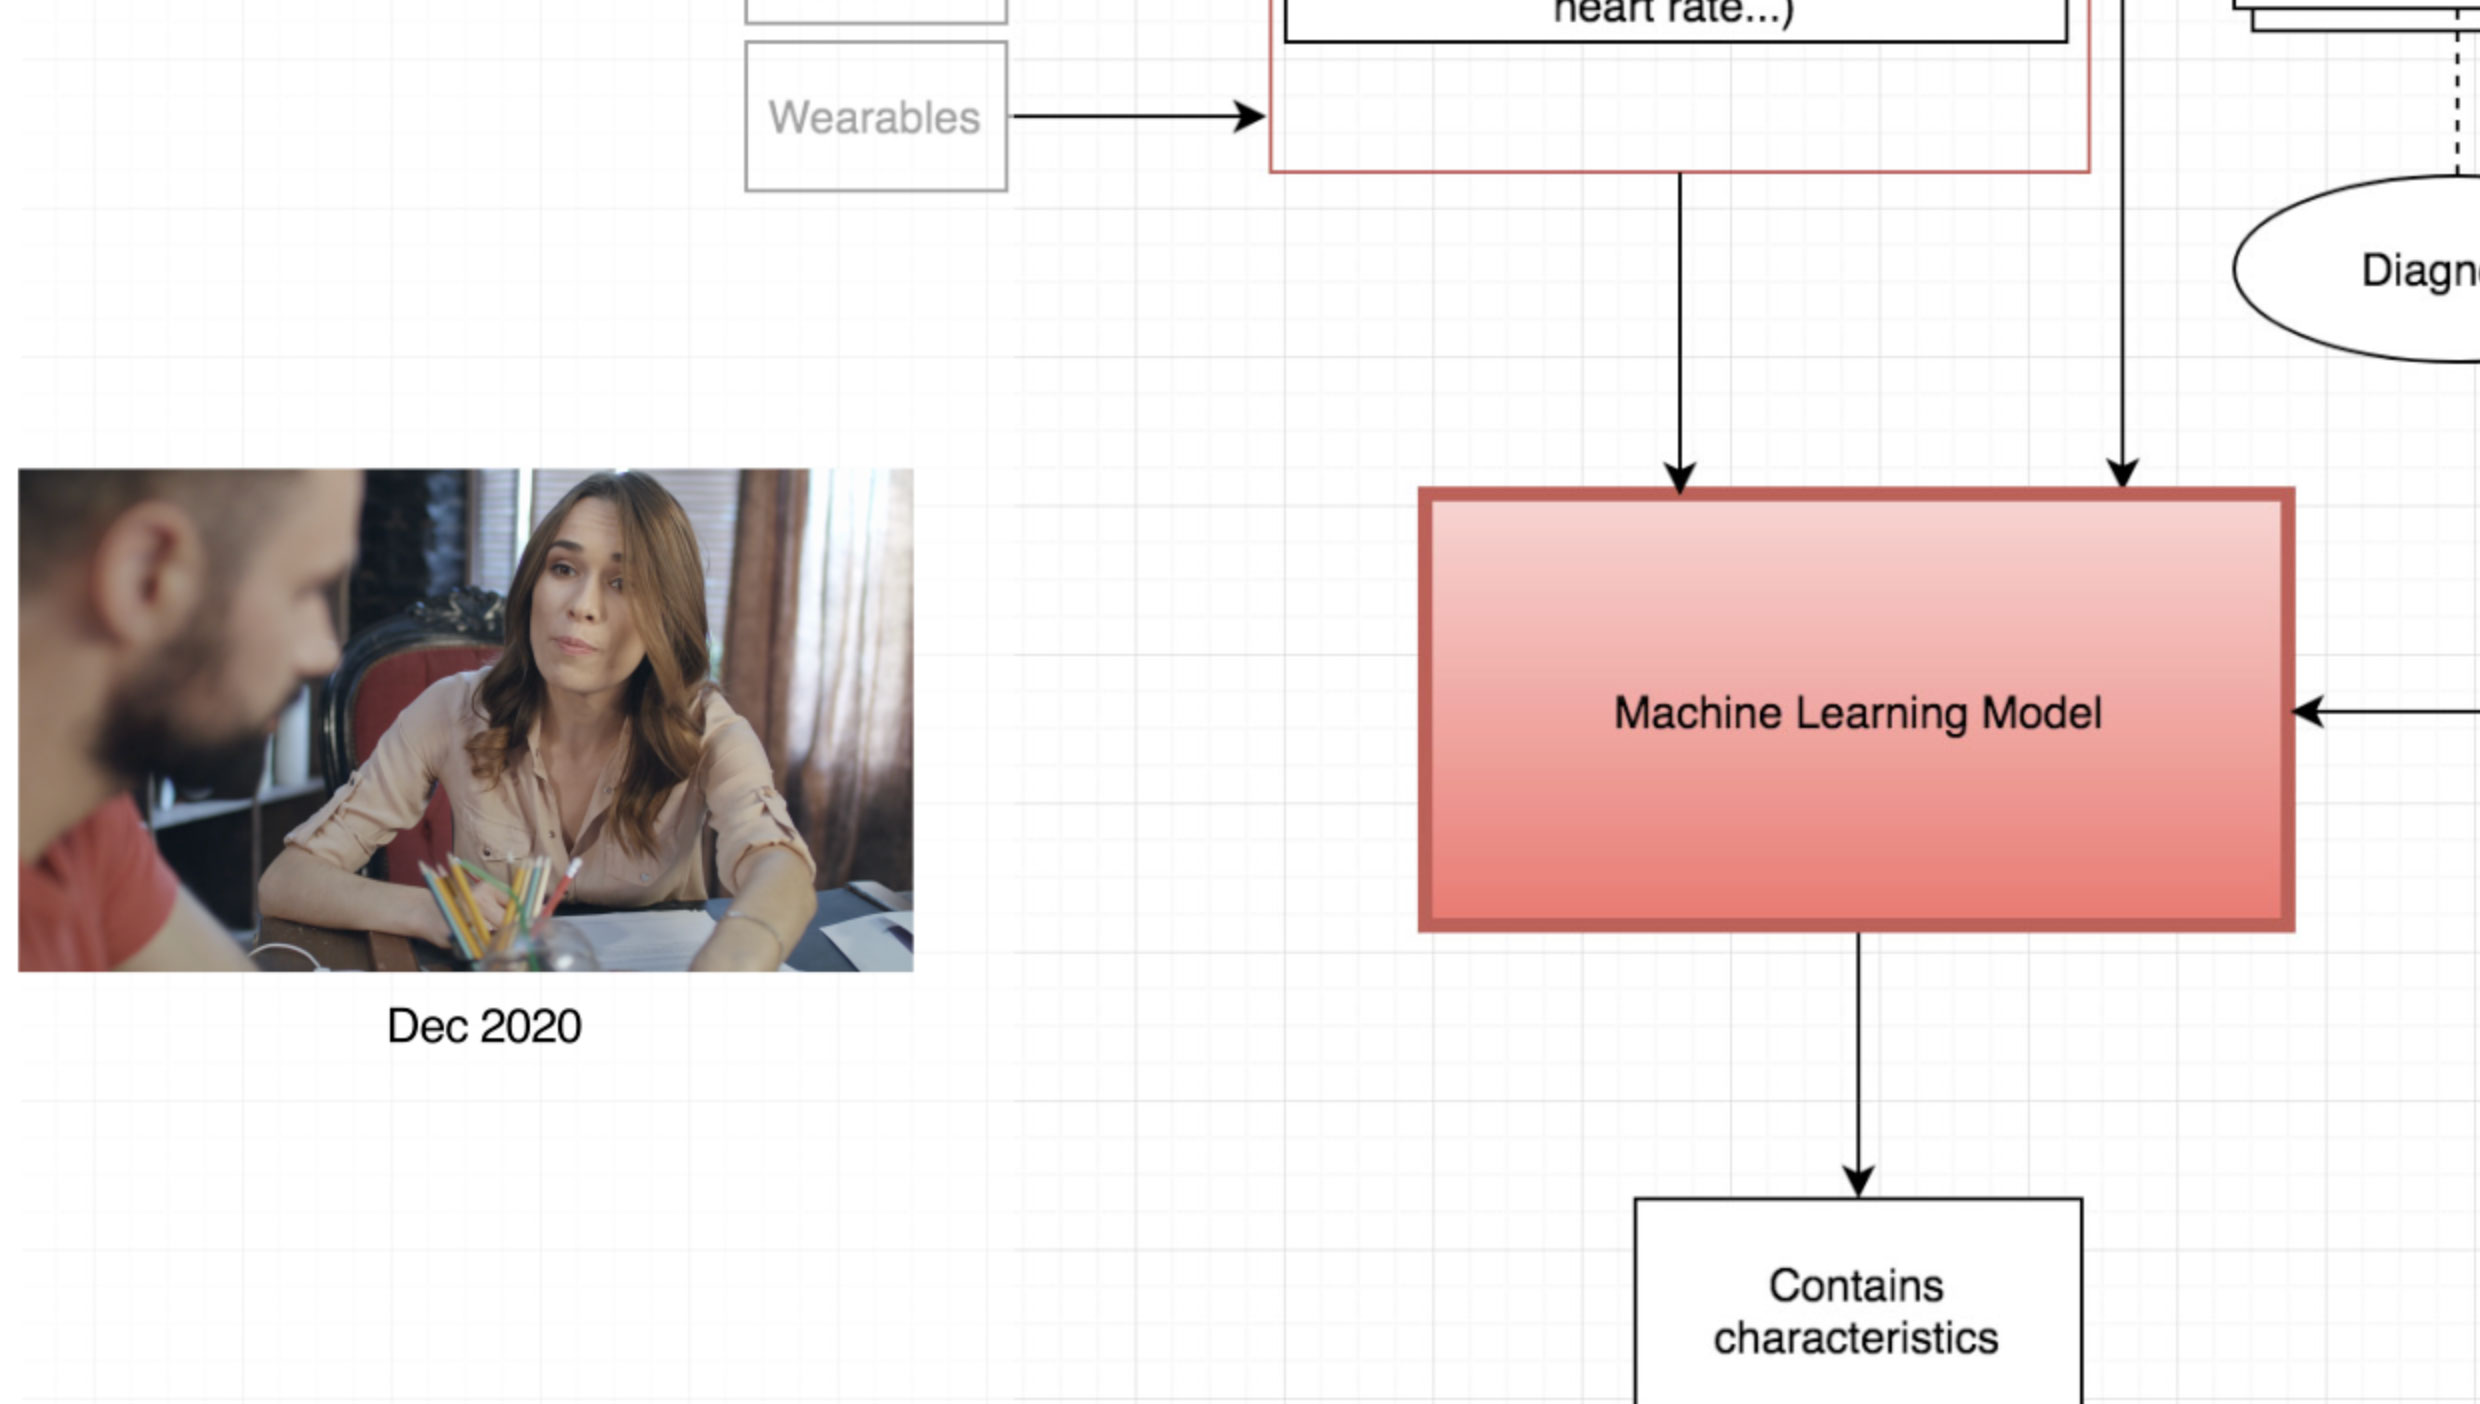Click arrowhead on model's right edge
Screen dimensions: 2480x1404
(x=2308, y=712)
